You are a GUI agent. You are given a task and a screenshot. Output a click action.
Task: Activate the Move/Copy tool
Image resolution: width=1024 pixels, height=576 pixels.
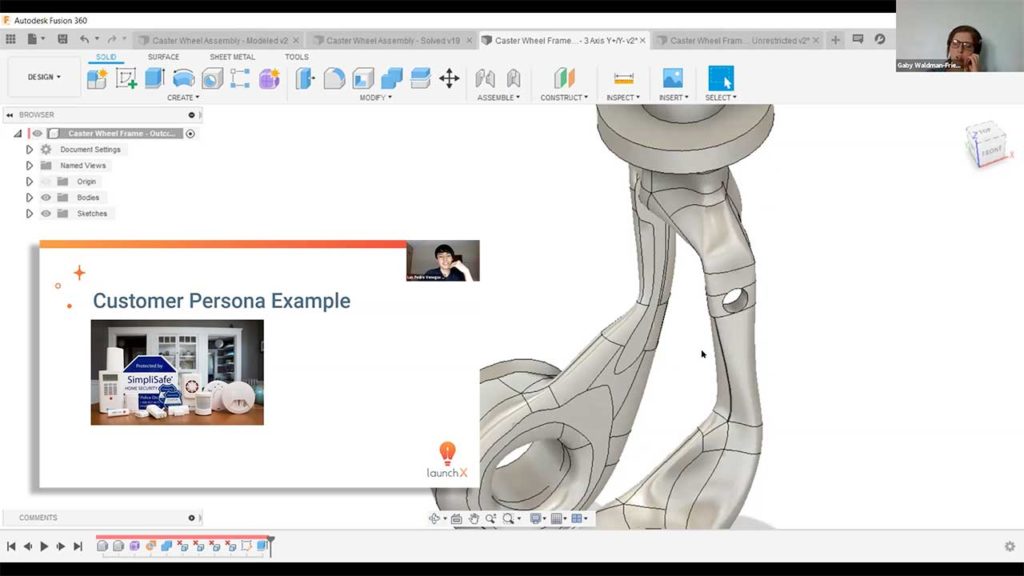coord(448,77)
